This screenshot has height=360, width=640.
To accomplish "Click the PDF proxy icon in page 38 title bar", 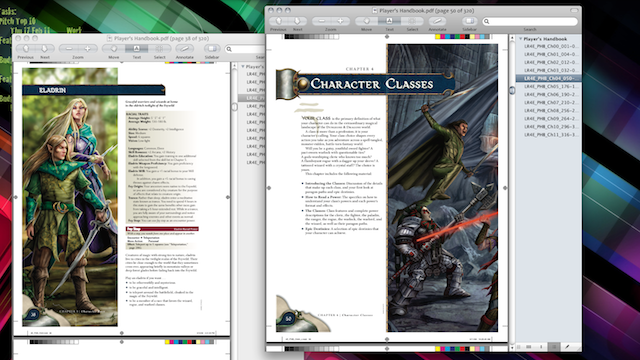I will click(x=109, y=38).
